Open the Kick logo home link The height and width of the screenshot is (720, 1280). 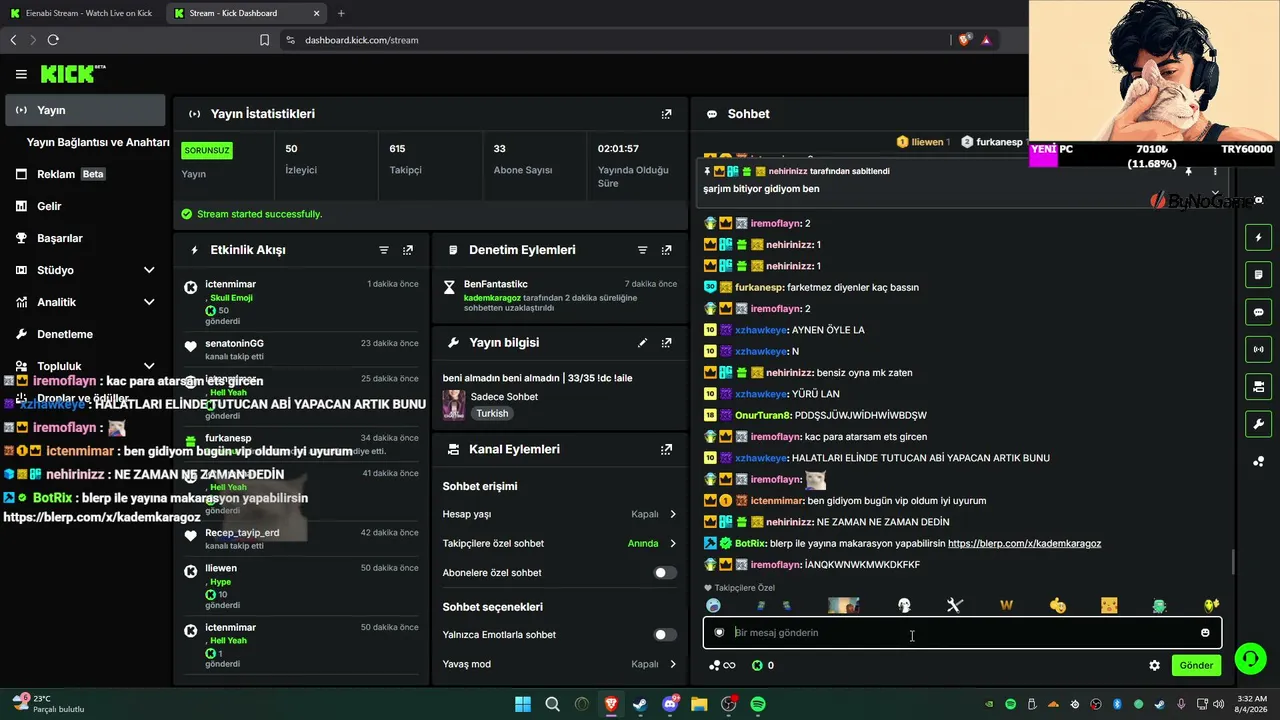tap(72, 74)
